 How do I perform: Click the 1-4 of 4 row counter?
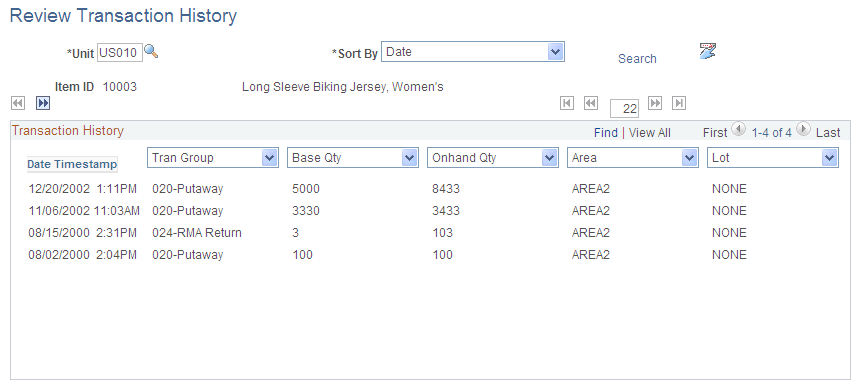click(771, 132)
